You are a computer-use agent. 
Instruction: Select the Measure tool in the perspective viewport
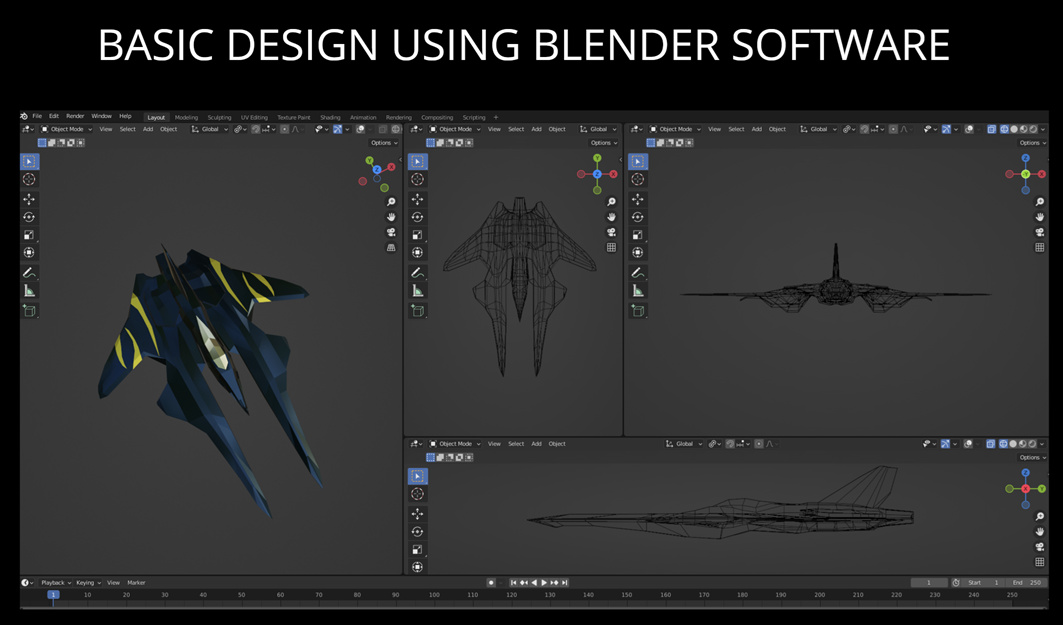click(29, 291)
